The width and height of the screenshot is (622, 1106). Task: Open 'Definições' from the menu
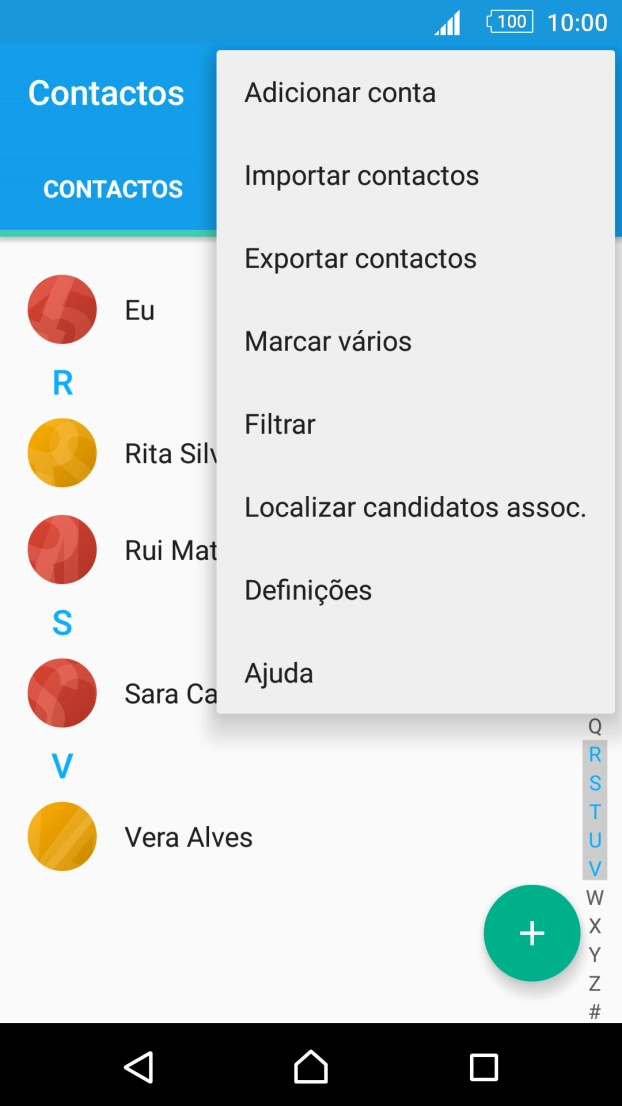point(308,590)
